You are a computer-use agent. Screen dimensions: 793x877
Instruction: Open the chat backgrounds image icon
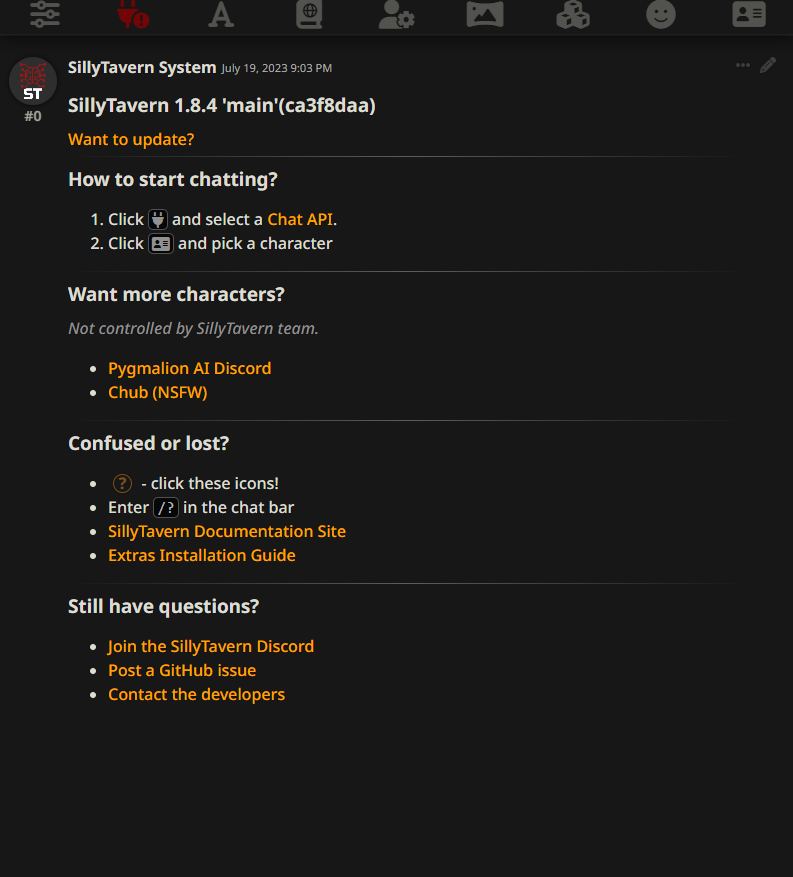click(x=485, y=14)
